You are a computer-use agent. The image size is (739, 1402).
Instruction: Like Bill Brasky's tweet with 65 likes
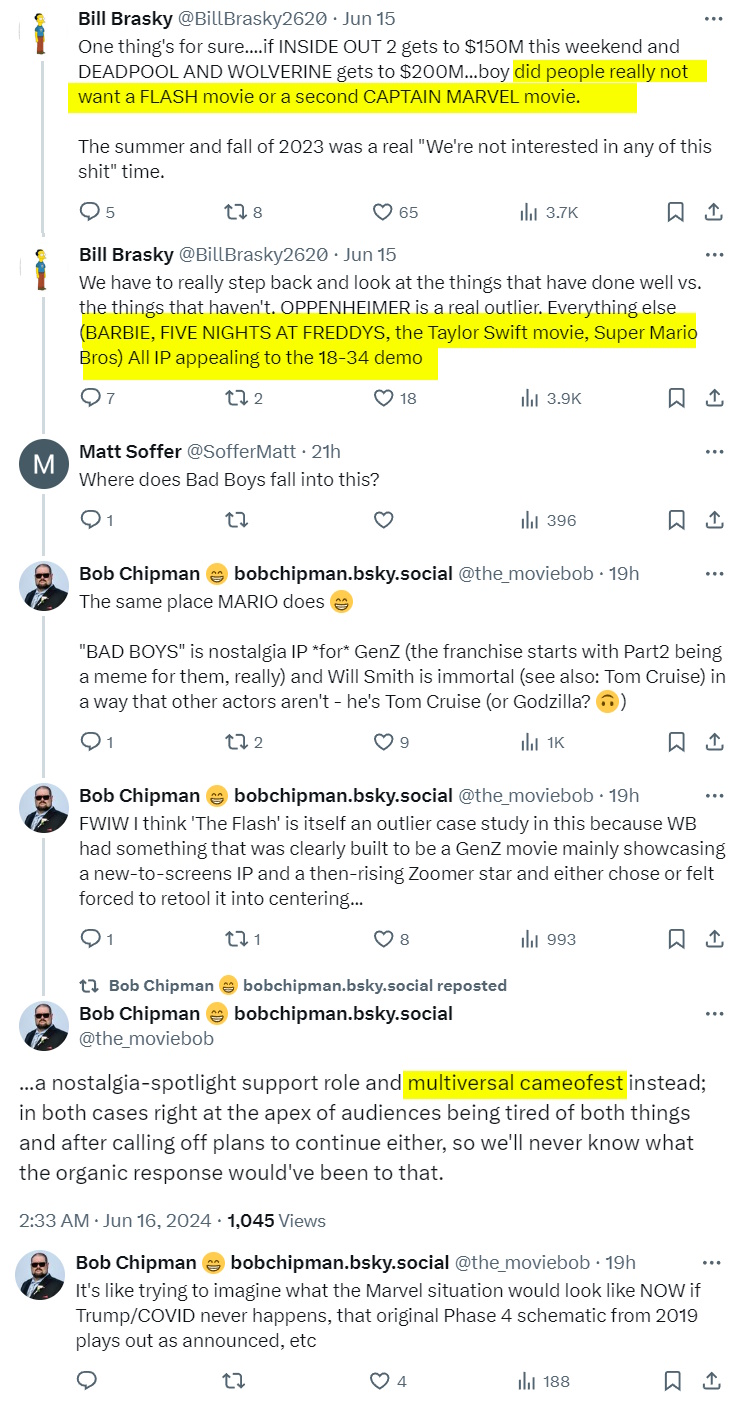point(382,212)
